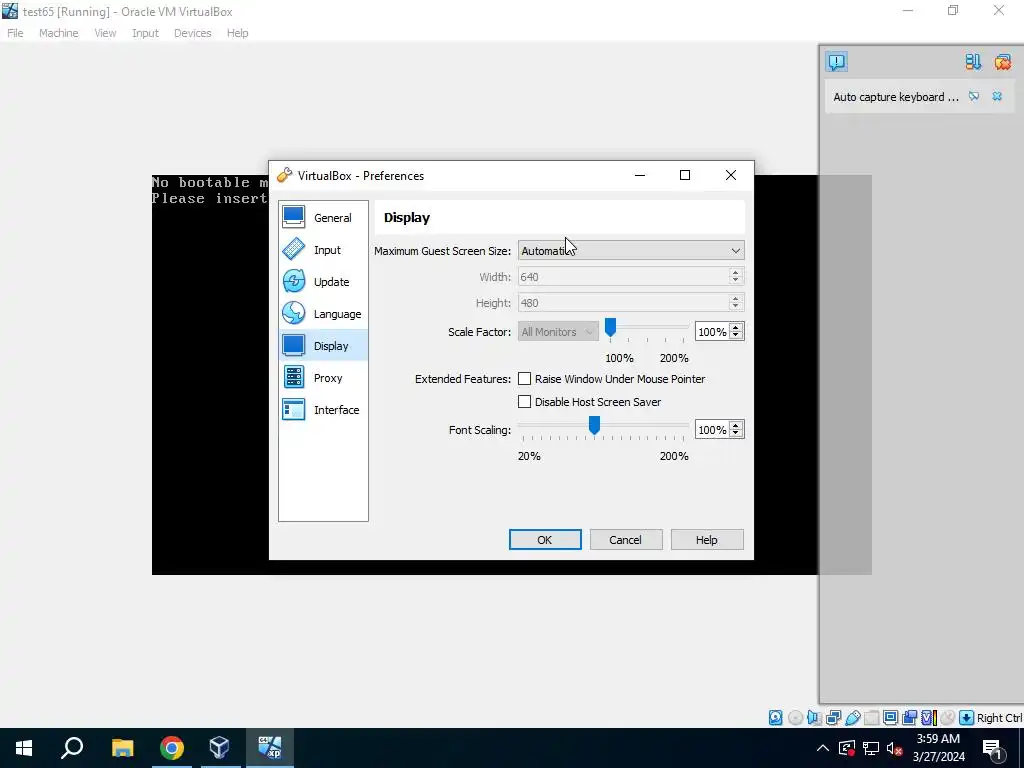The width and height of the screenshot is (1024, 768).
Task: Open the Machine menu
Action: (58, 33)
